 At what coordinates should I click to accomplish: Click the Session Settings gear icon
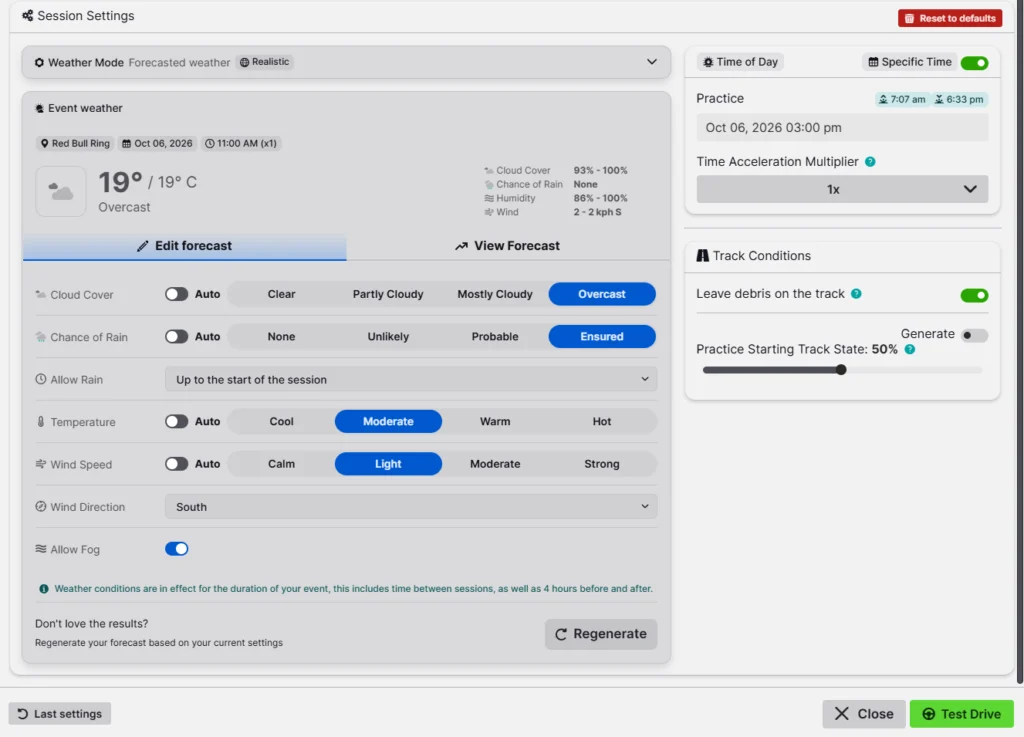(27, 16)
